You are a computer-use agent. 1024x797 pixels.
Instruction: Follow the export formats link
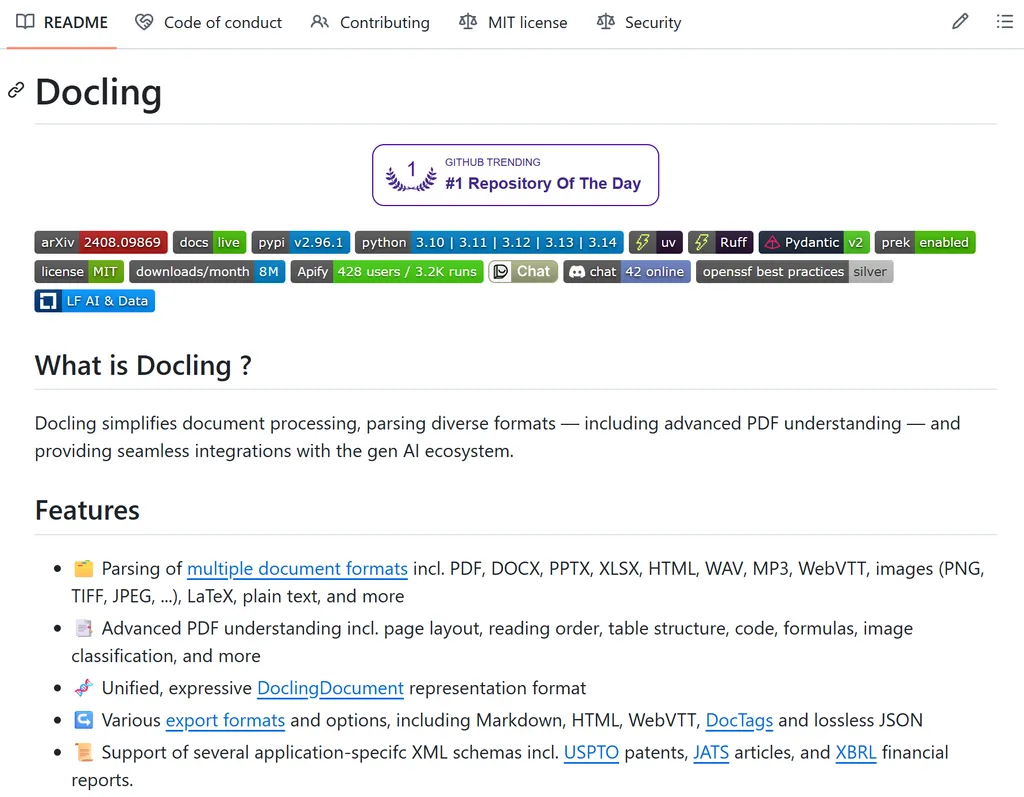click(225, 721)
